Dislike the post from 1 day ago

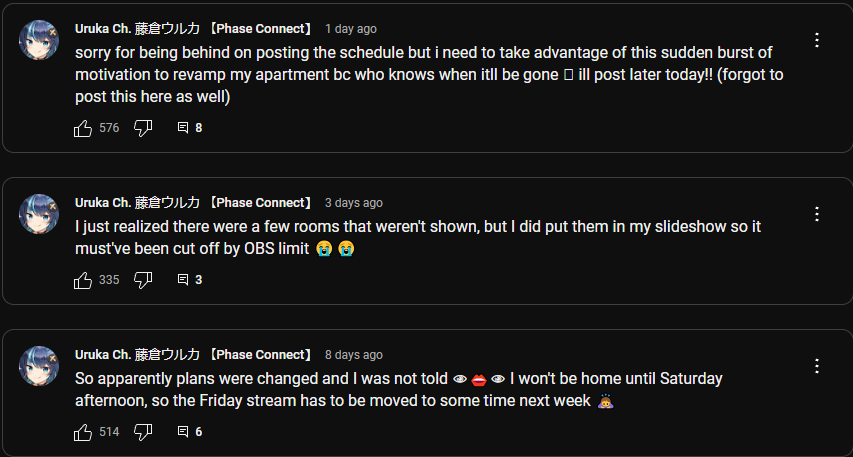143,128
